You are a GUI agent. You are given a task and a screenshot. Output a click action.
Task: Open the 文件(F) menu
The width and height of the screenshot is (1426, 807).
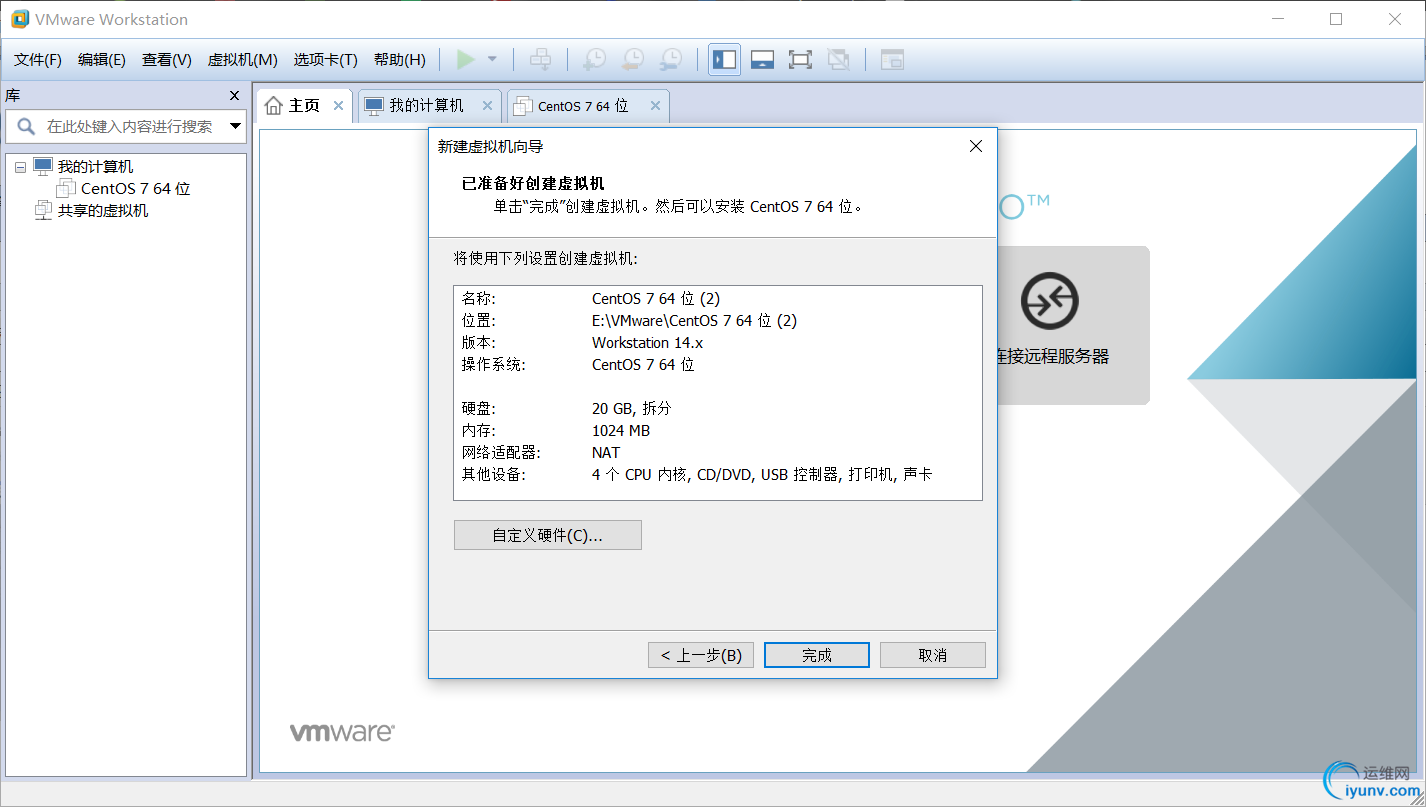coord(38,60)
